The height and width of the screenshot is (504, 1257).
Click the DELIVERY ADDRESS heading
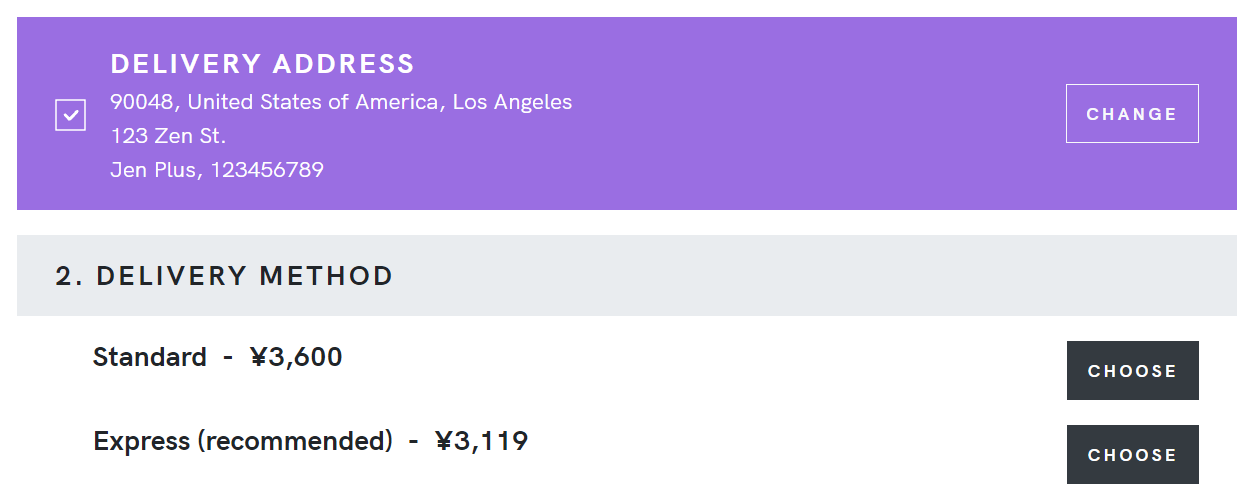click(262, 64)
